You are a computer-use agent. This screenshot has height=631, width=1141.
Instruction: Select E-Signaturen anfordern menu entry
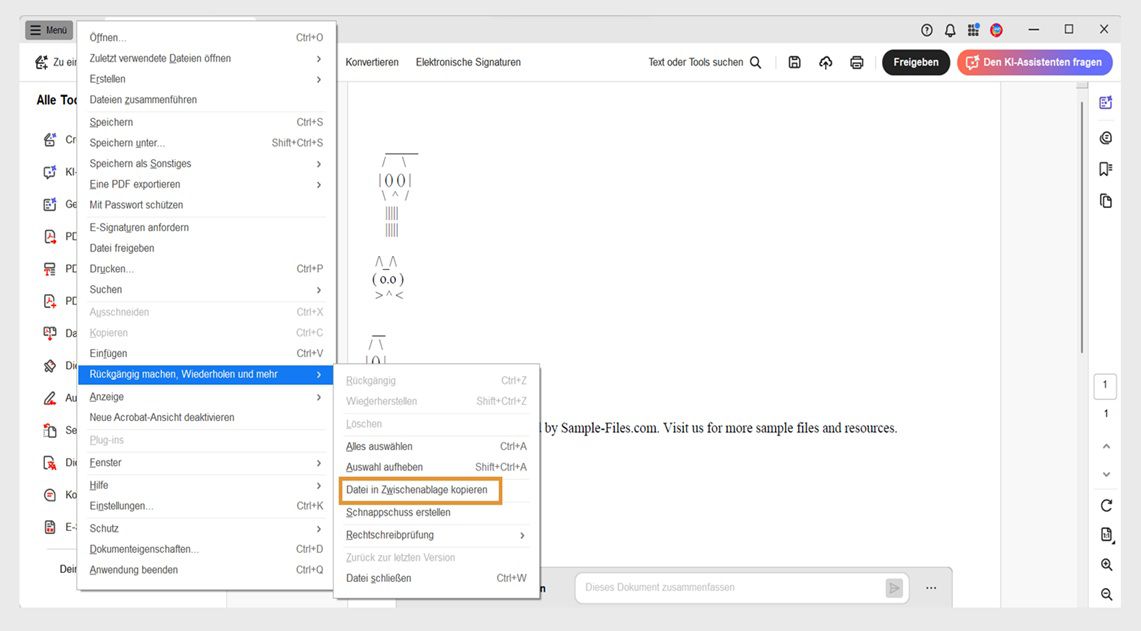[x=206, y=227]
